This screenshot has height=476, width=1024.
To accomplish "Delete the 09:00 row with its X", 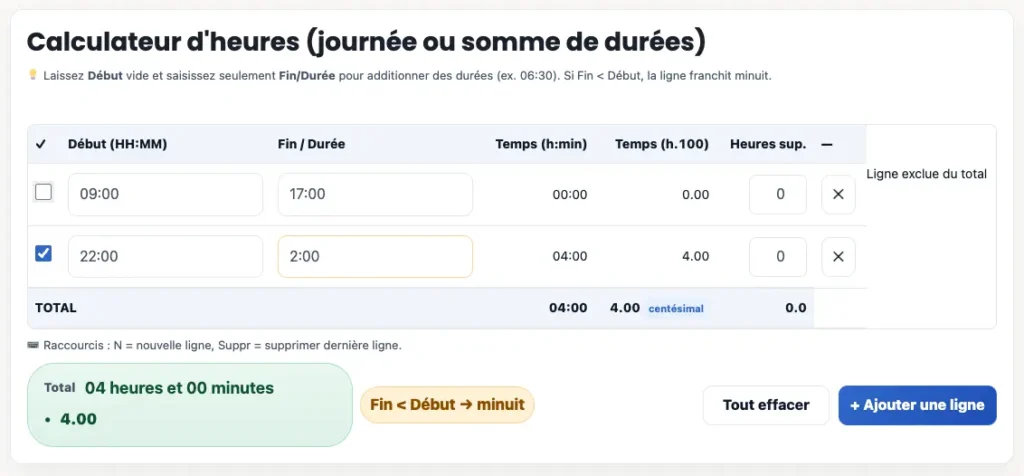I will point(838,194).
